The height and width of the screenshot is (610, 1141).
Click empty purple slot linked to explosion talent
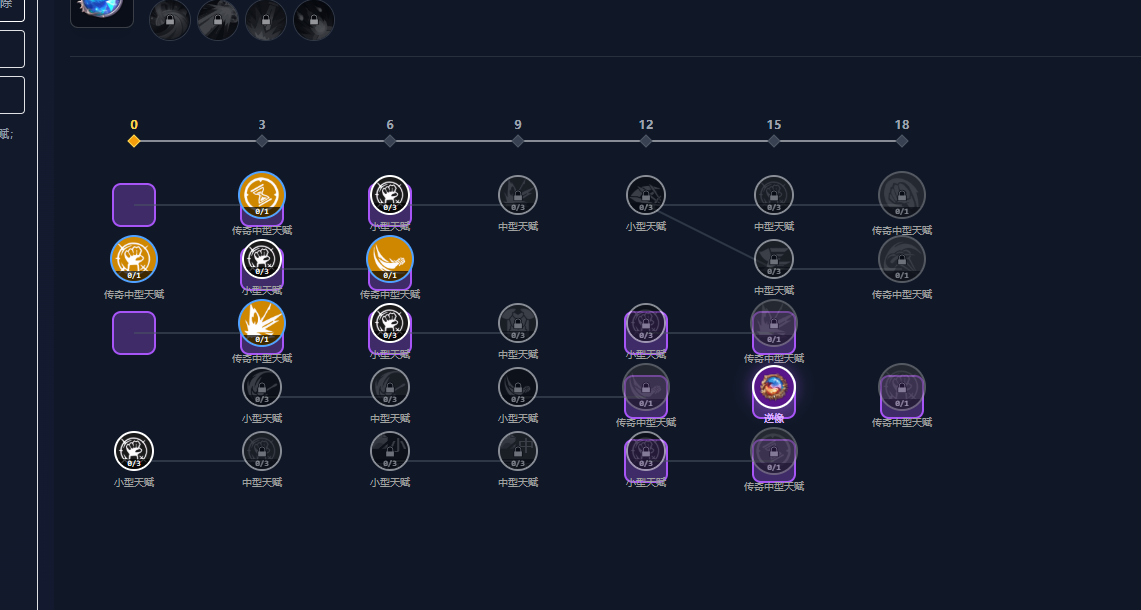click(x=134, y=333)
